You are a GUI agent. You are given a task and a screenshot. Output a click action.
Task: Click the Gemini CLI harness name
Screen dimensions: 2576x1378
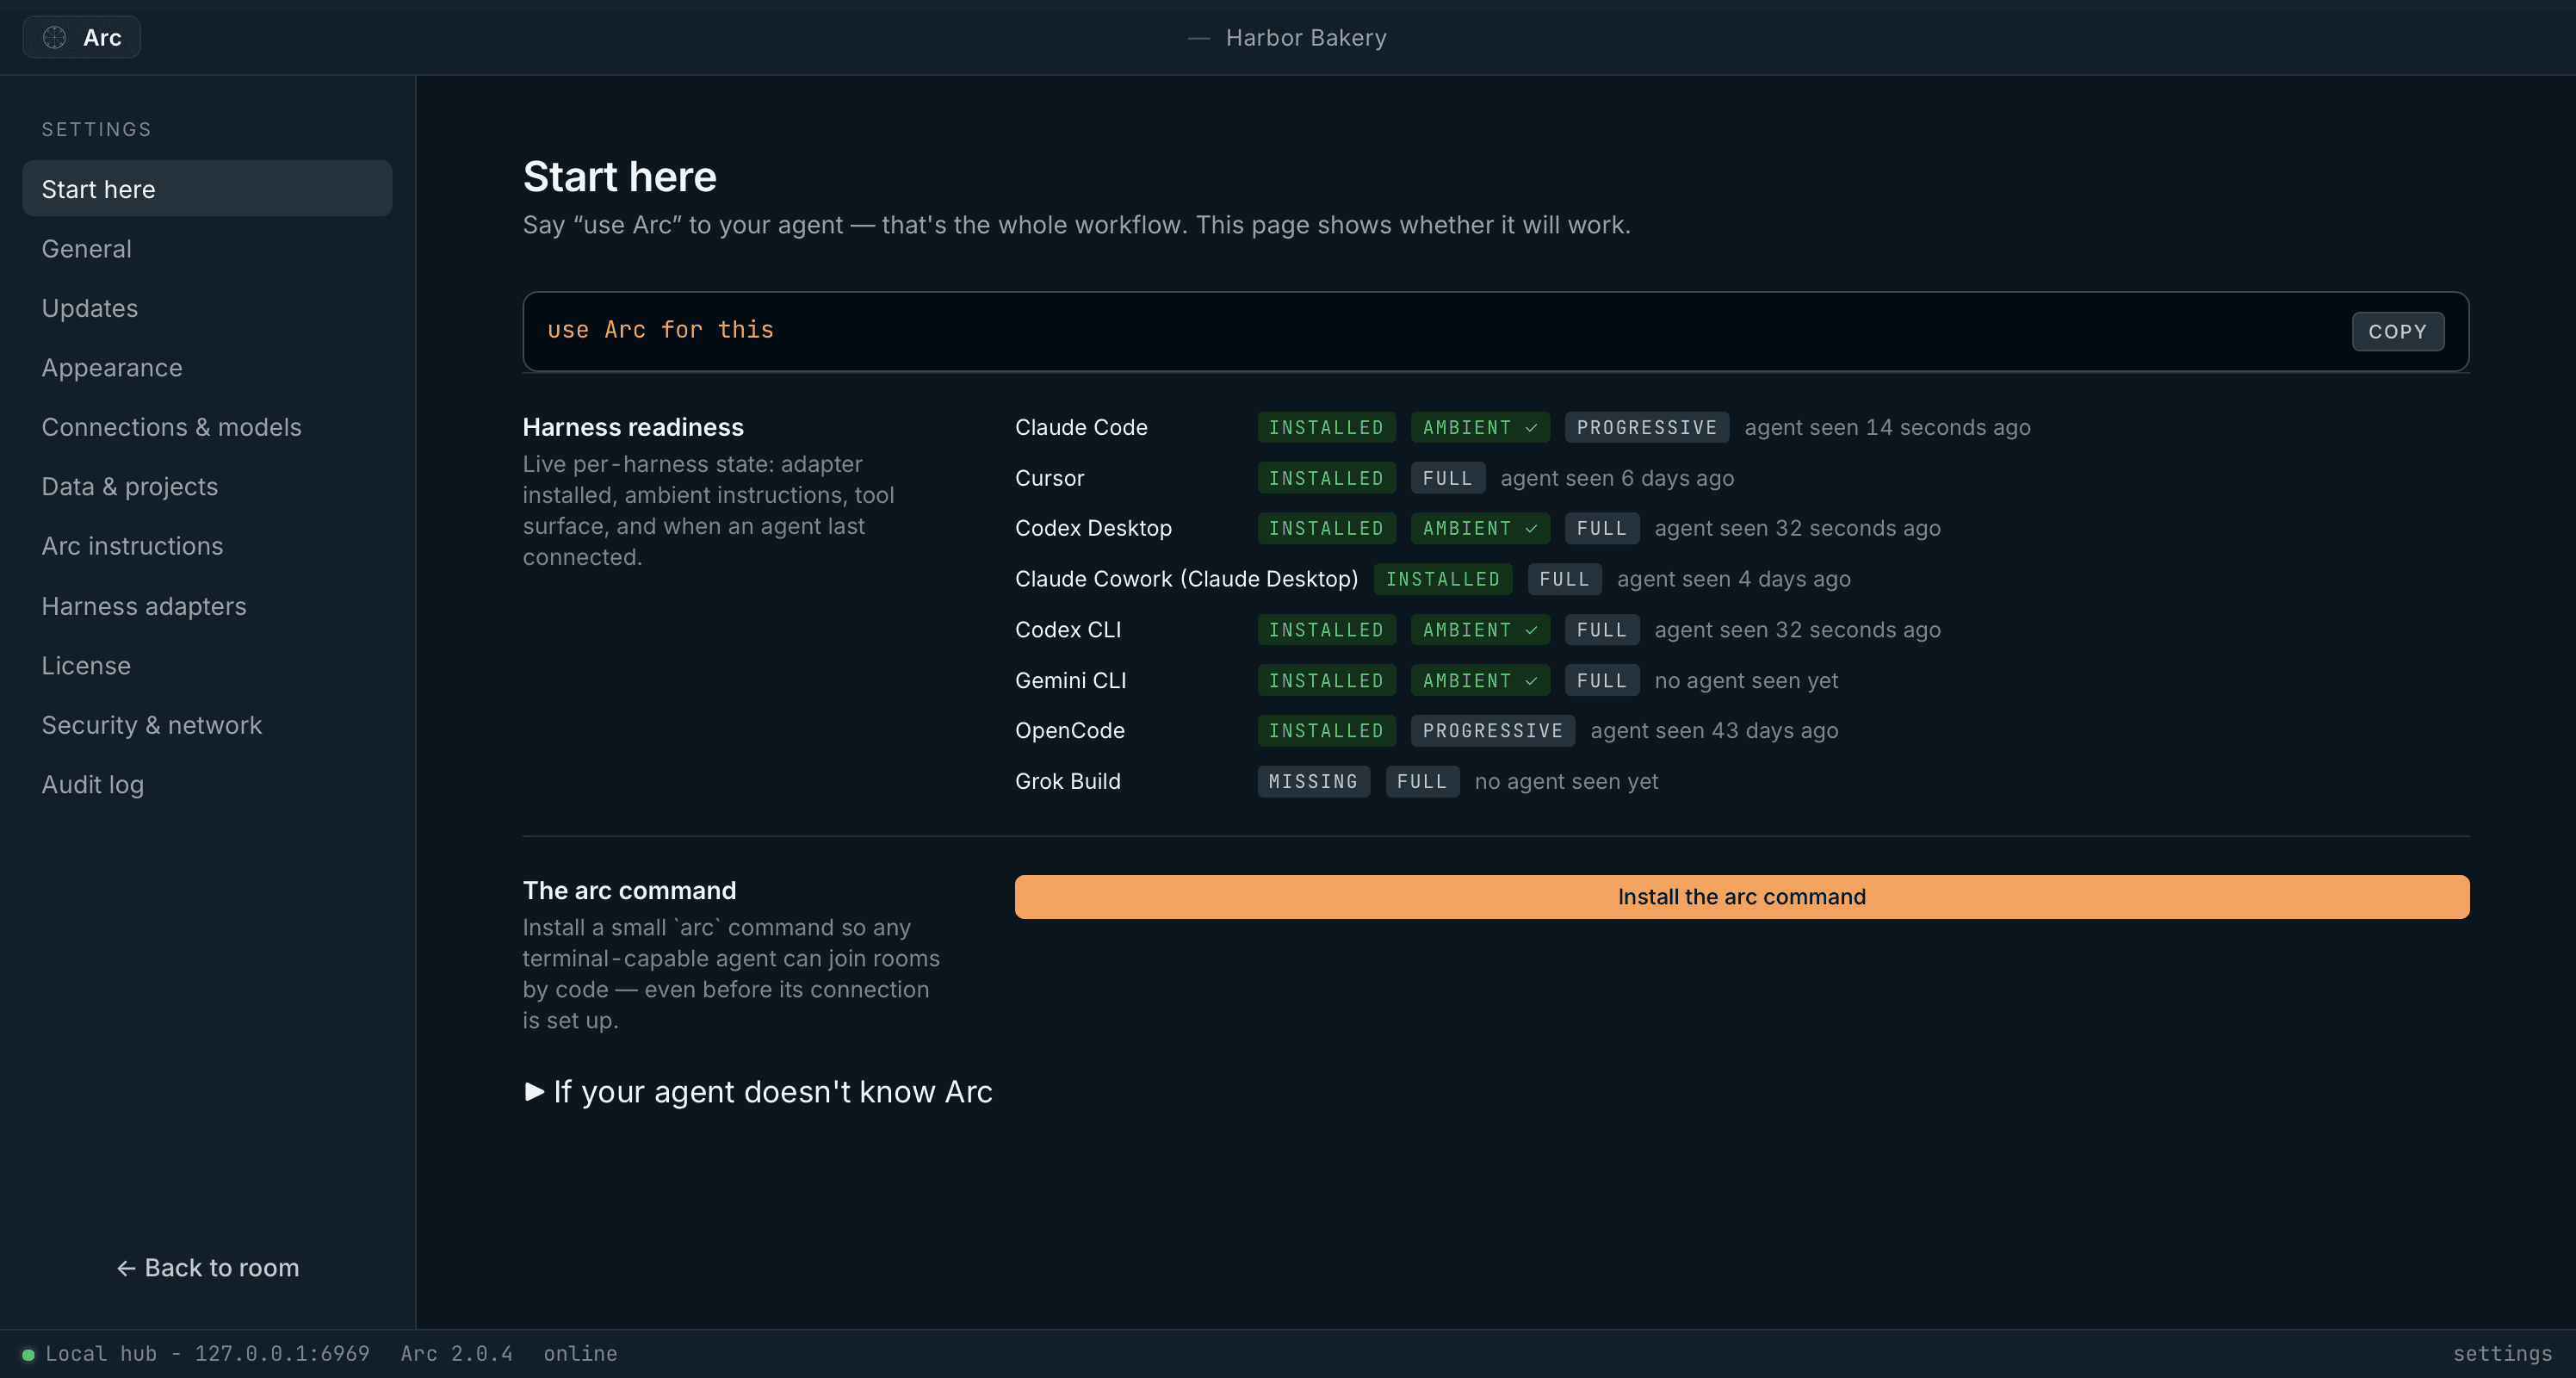[1070, 681]
